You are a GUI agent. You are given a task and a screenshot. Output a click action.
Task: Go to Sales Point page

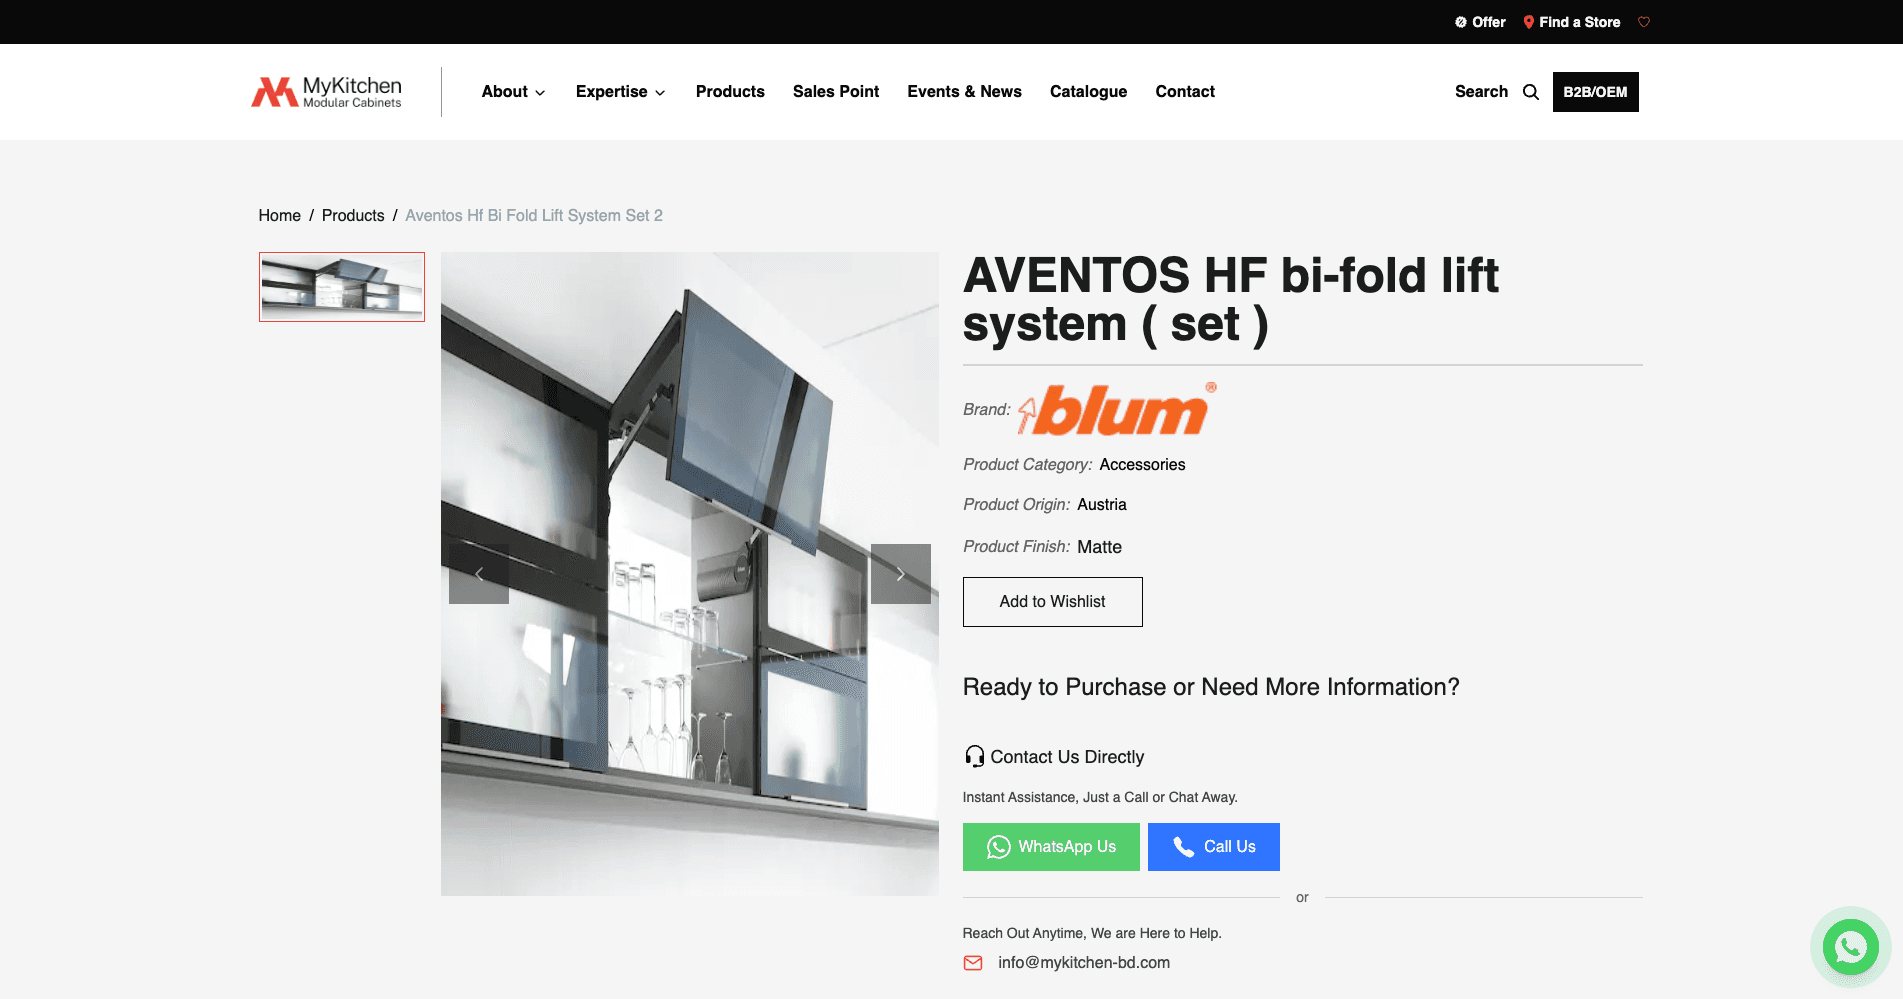point(836,92)
